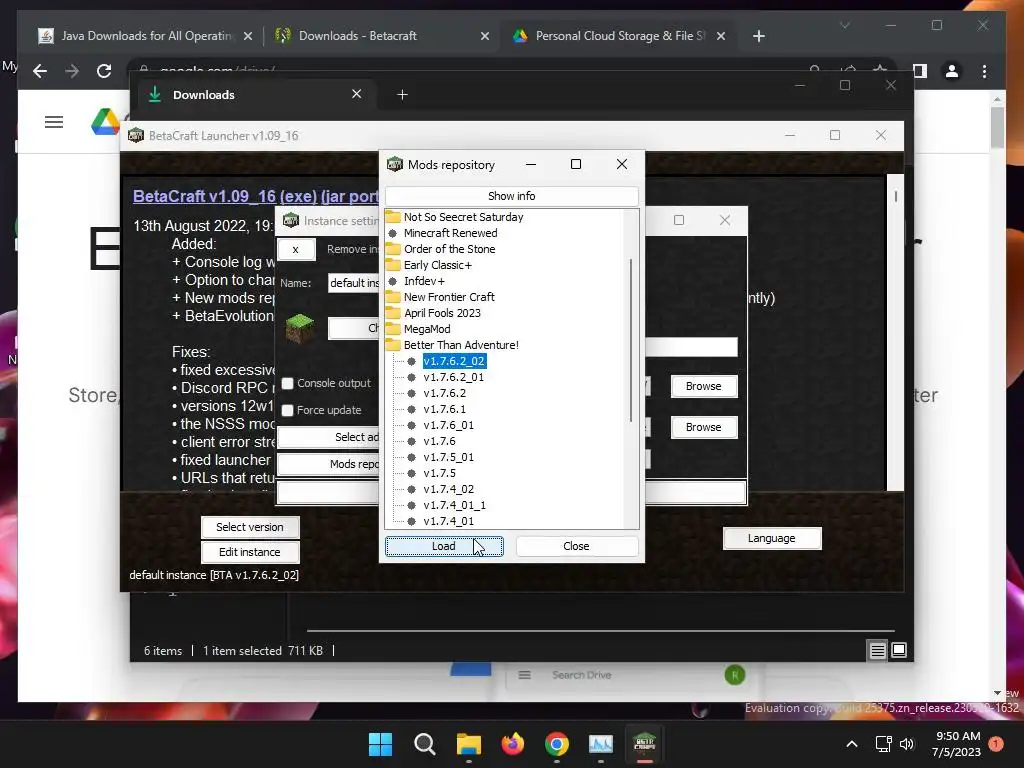Select mod version v1.7.6.2_01
The image size is (1024, 768).
tap(454, 377)
